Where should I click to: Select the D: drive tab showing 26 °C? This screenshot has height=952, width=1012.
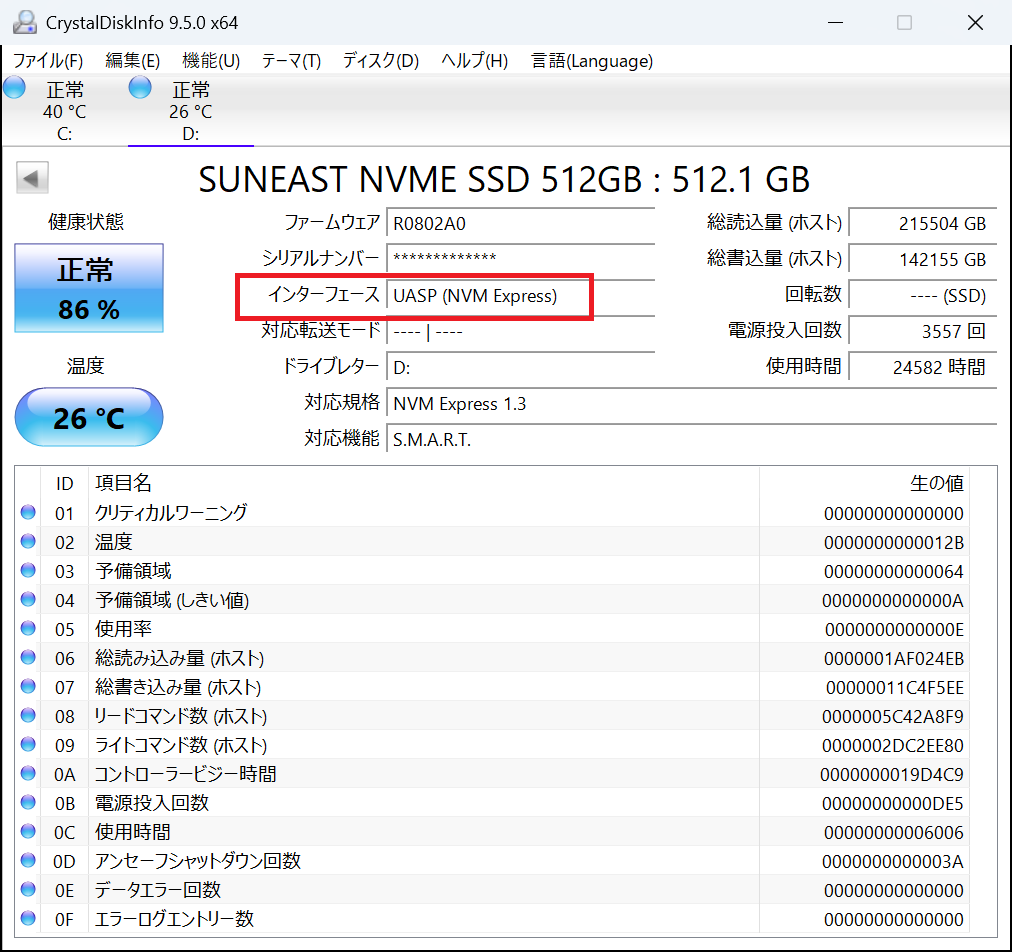point(190,110)
